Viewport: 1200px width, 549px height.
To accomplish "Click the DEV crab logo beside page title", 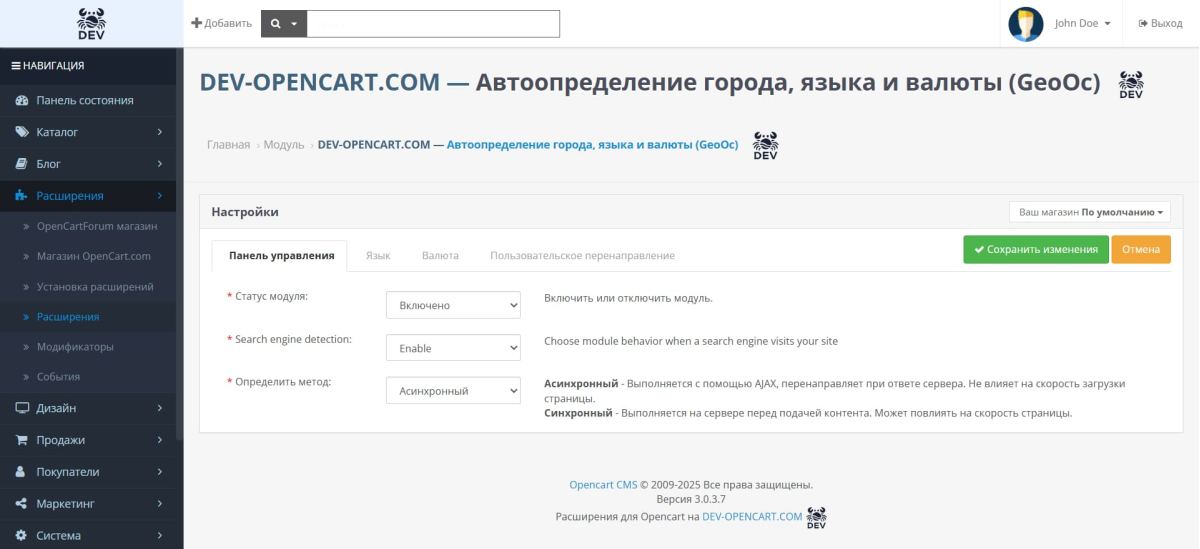I will click(1131, 85).
